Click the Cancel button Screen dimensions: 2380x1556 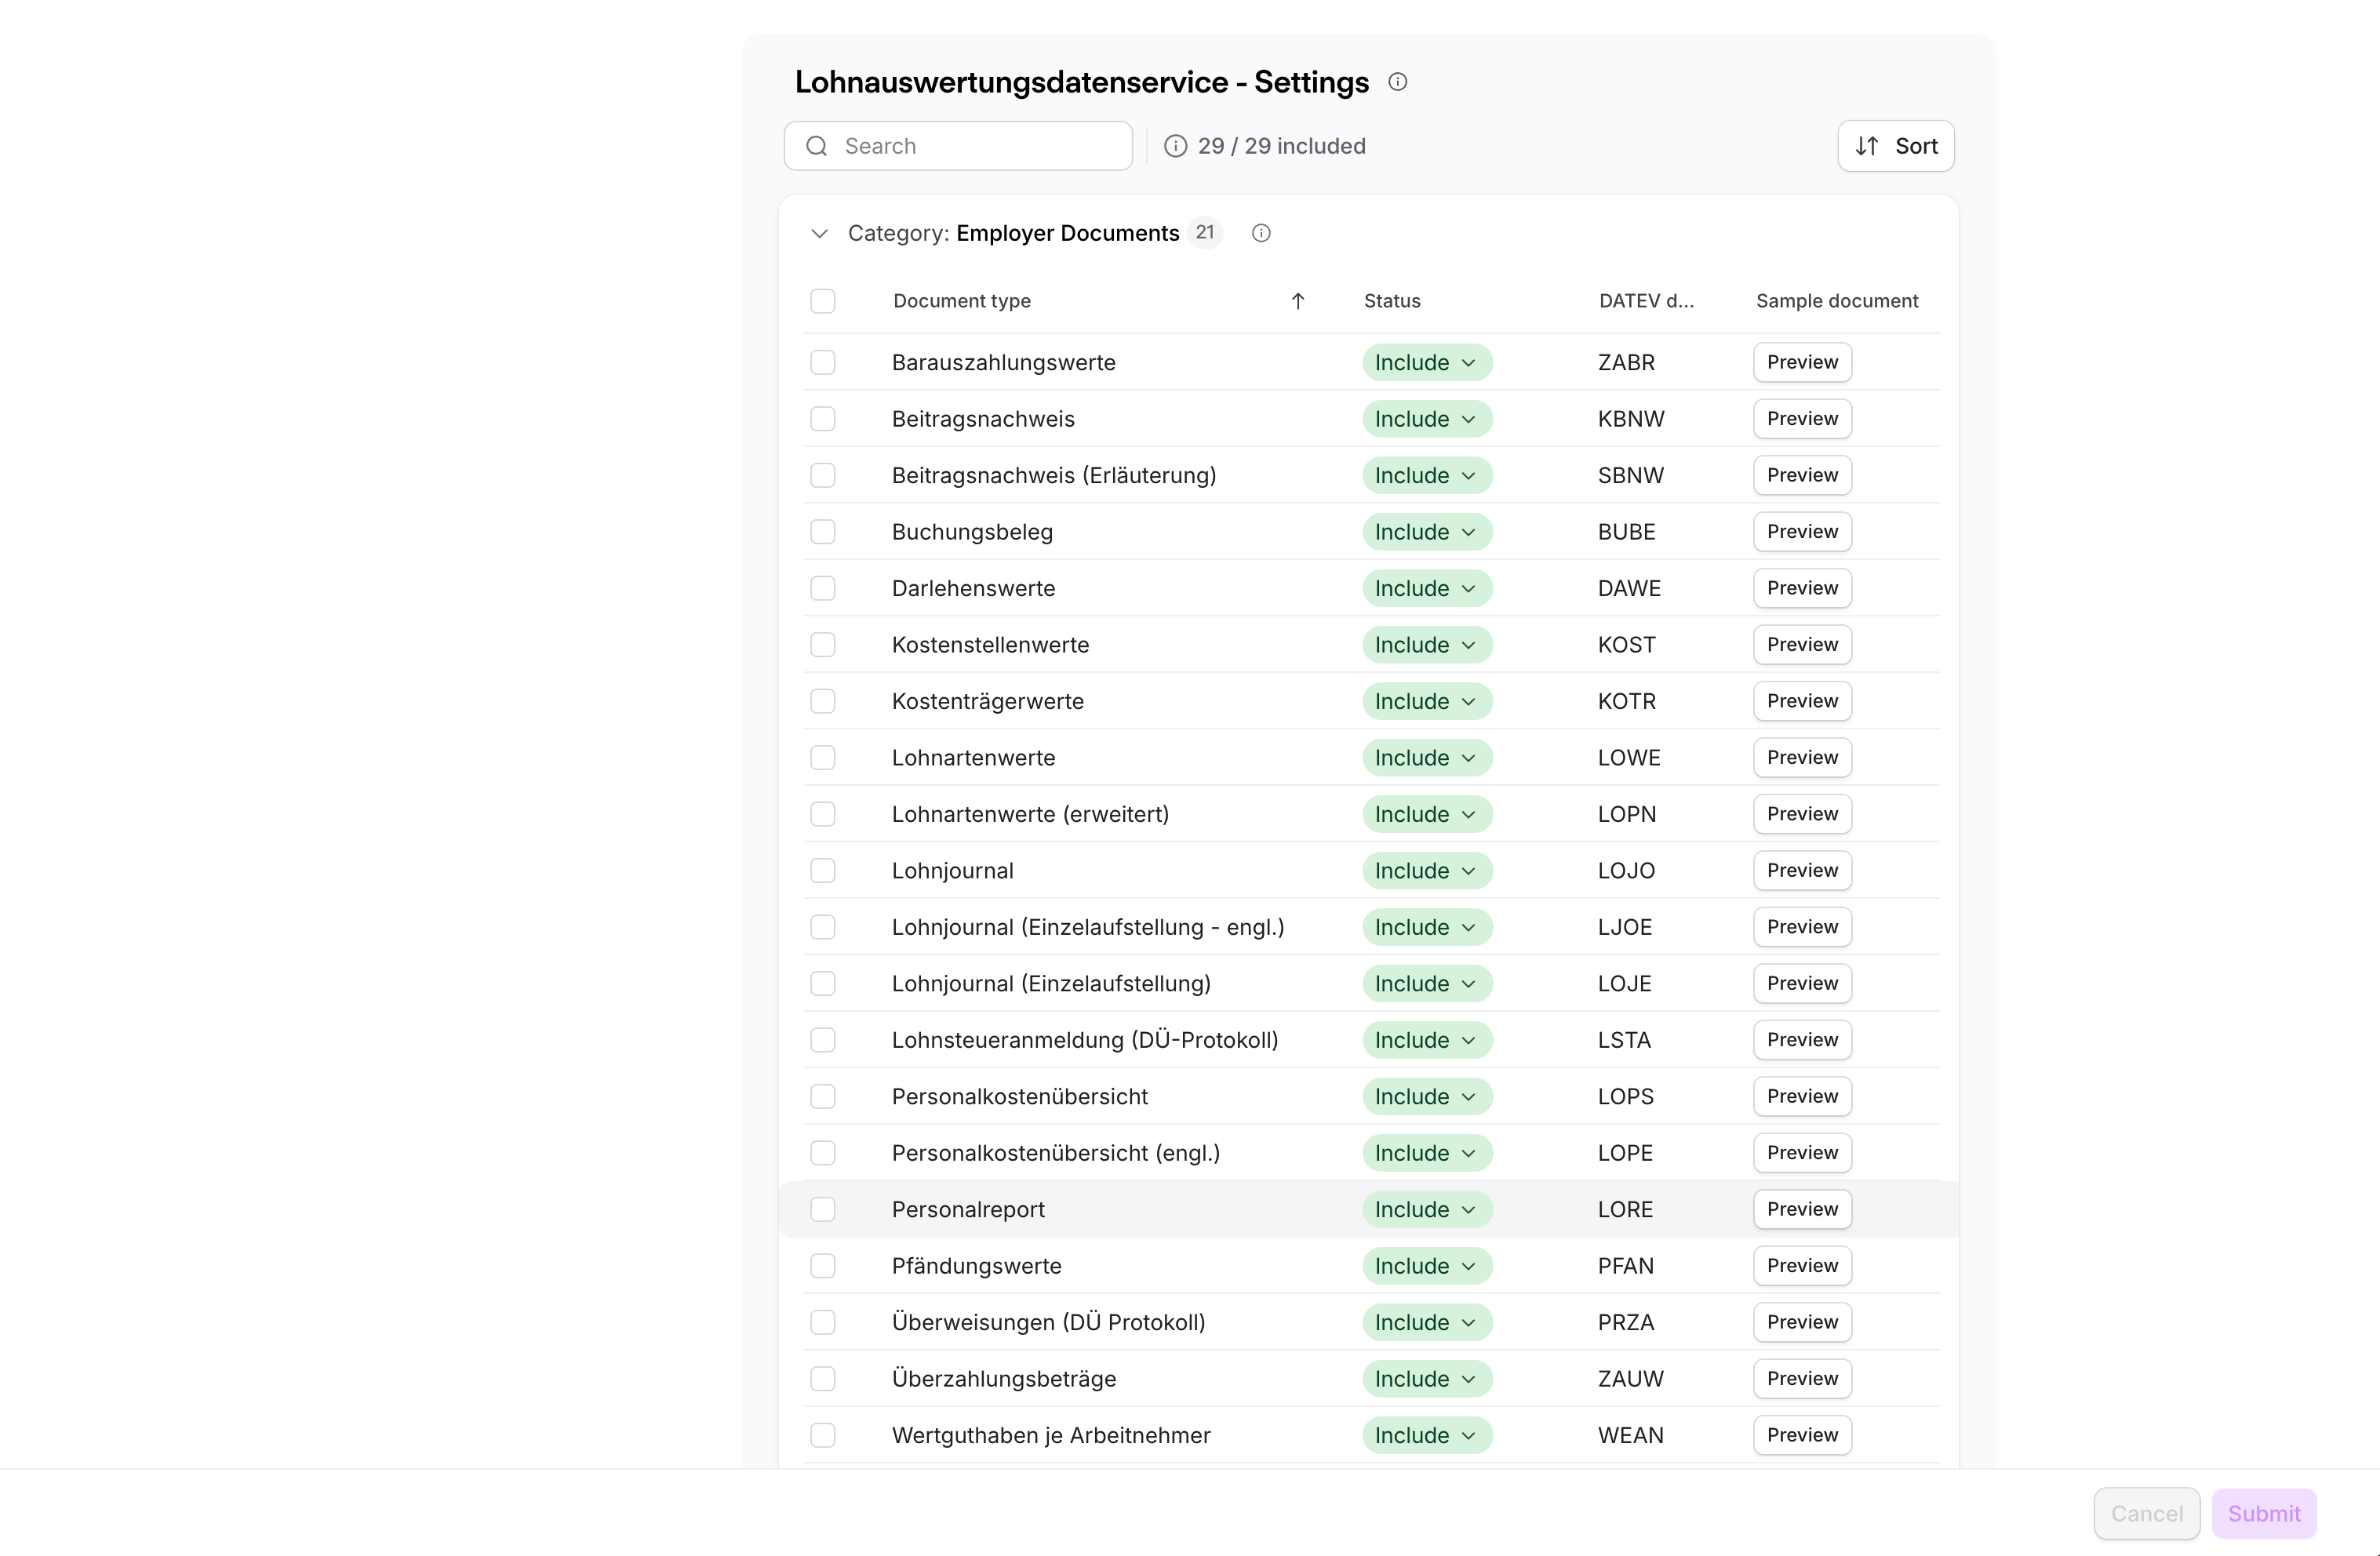pyautogui.click(x=2146, y=1514)
